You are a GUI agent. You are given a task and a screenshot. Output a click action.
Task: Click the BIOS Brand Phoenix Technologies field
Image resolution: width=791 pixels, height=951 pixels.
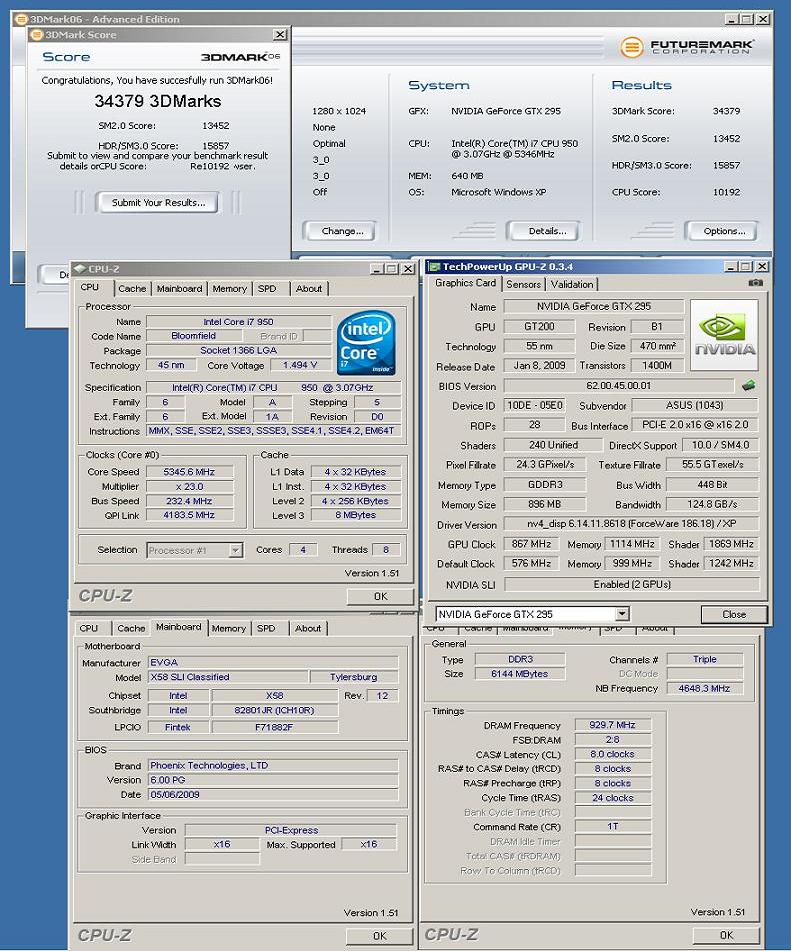pyautogui.click(x=273, y=765)
